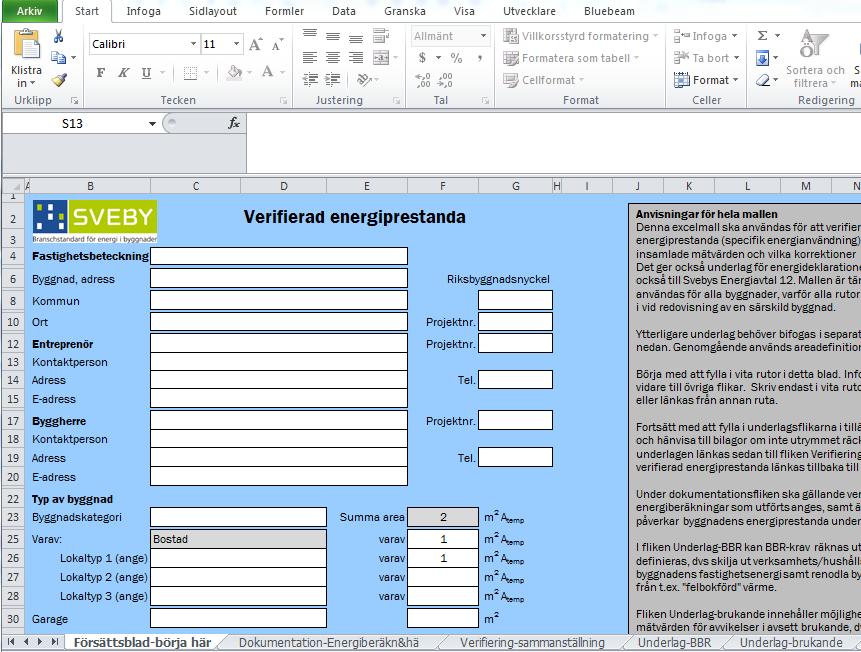Open Infoga cells dropdown
Image resolution: width=861 pixels, height=652 pixels.
[706, 36]
